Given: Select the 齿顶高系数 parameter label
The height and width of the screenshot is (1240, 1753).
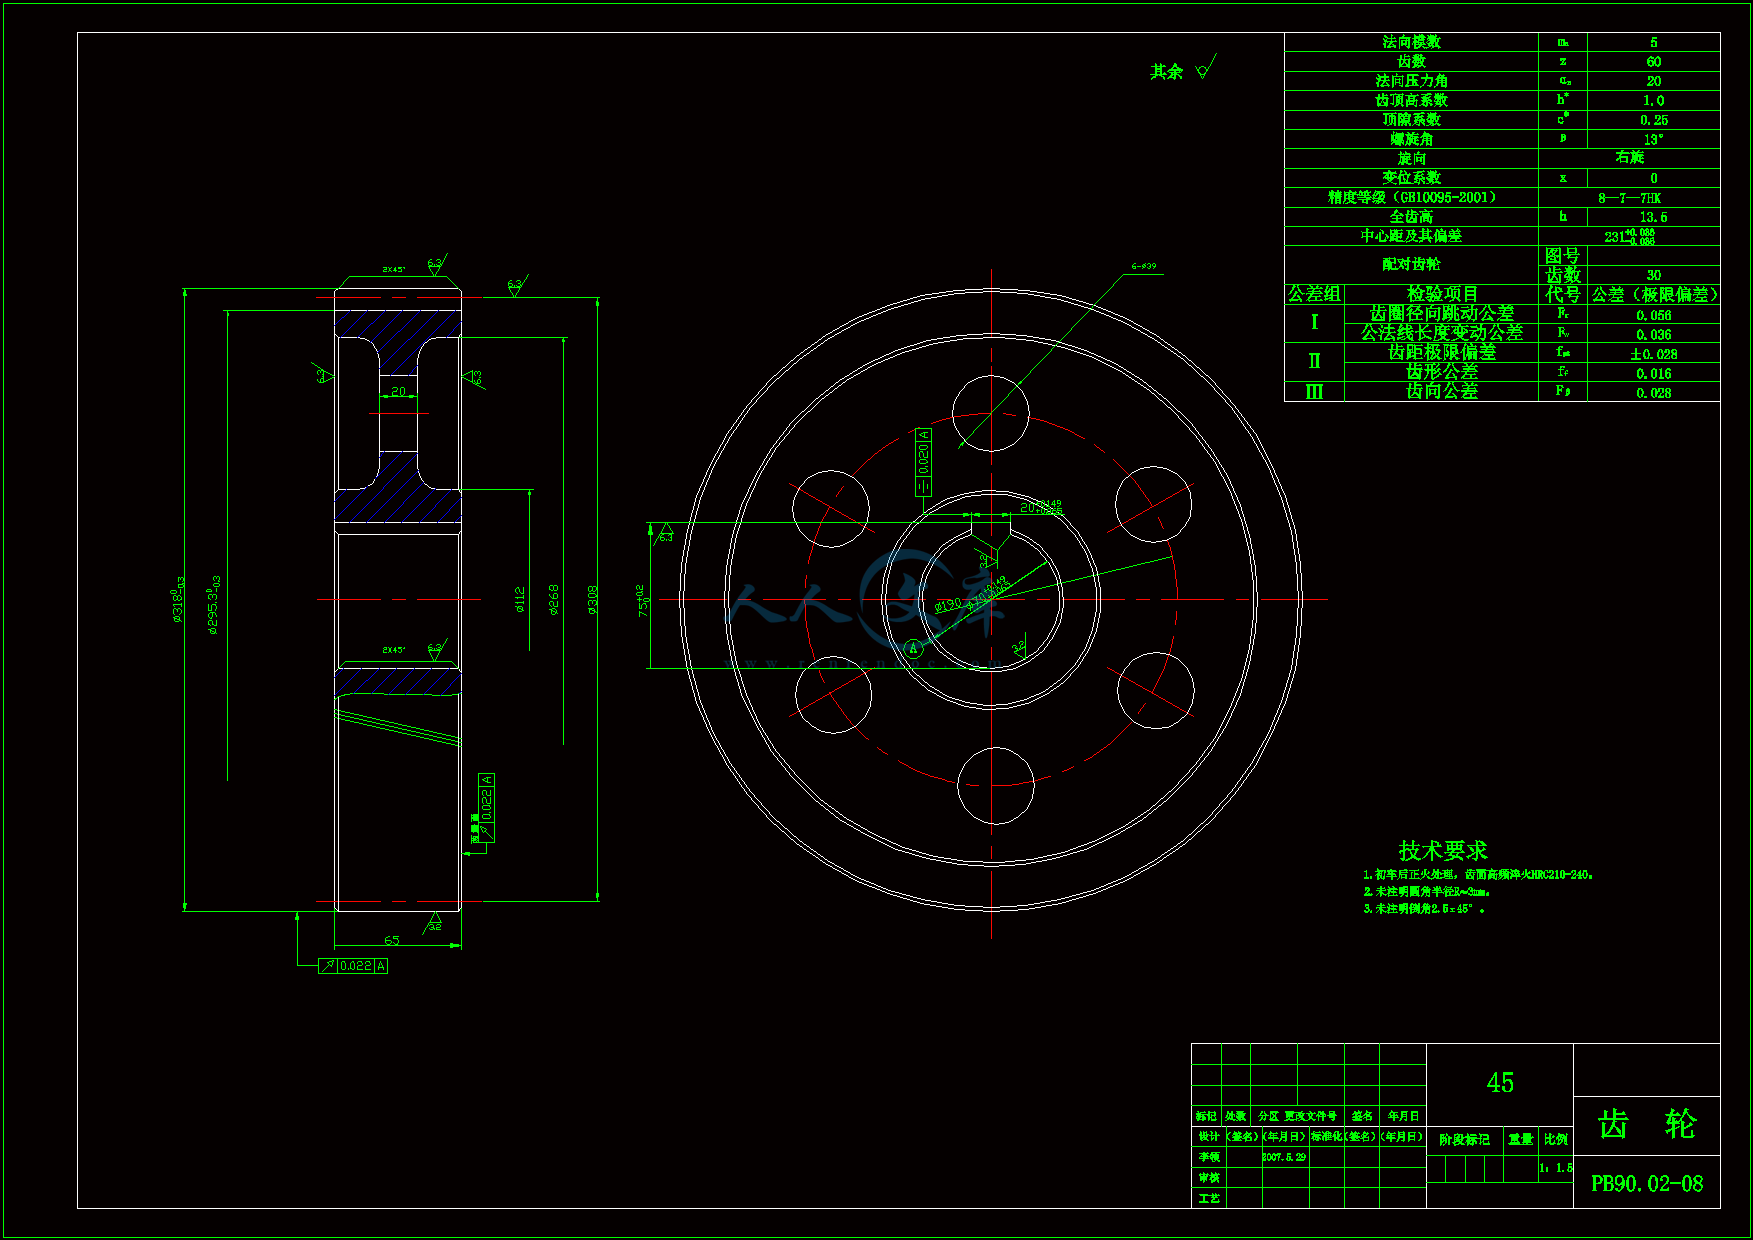Looking at the screenshot, I should [x=1411, y=100].
